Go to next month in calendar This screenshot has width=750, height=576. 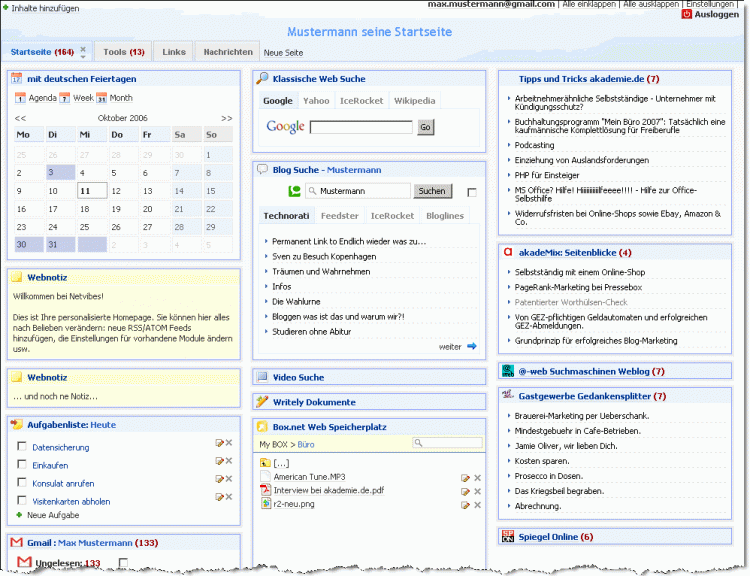[226, 118]
